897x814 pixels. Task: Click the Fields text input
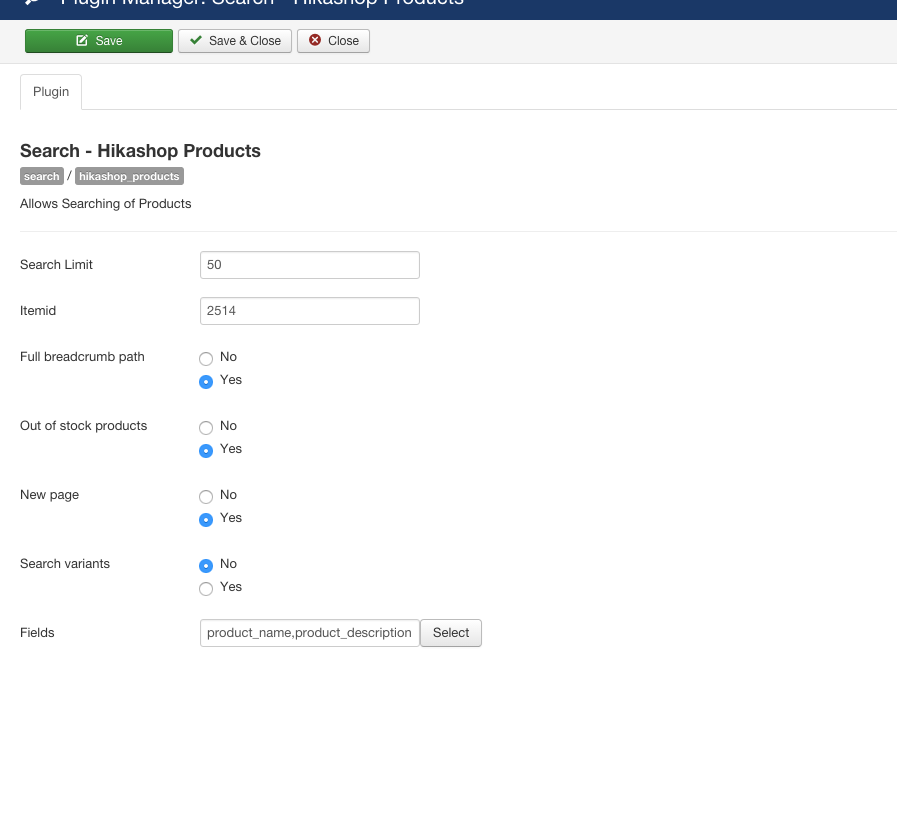(309, 633)
